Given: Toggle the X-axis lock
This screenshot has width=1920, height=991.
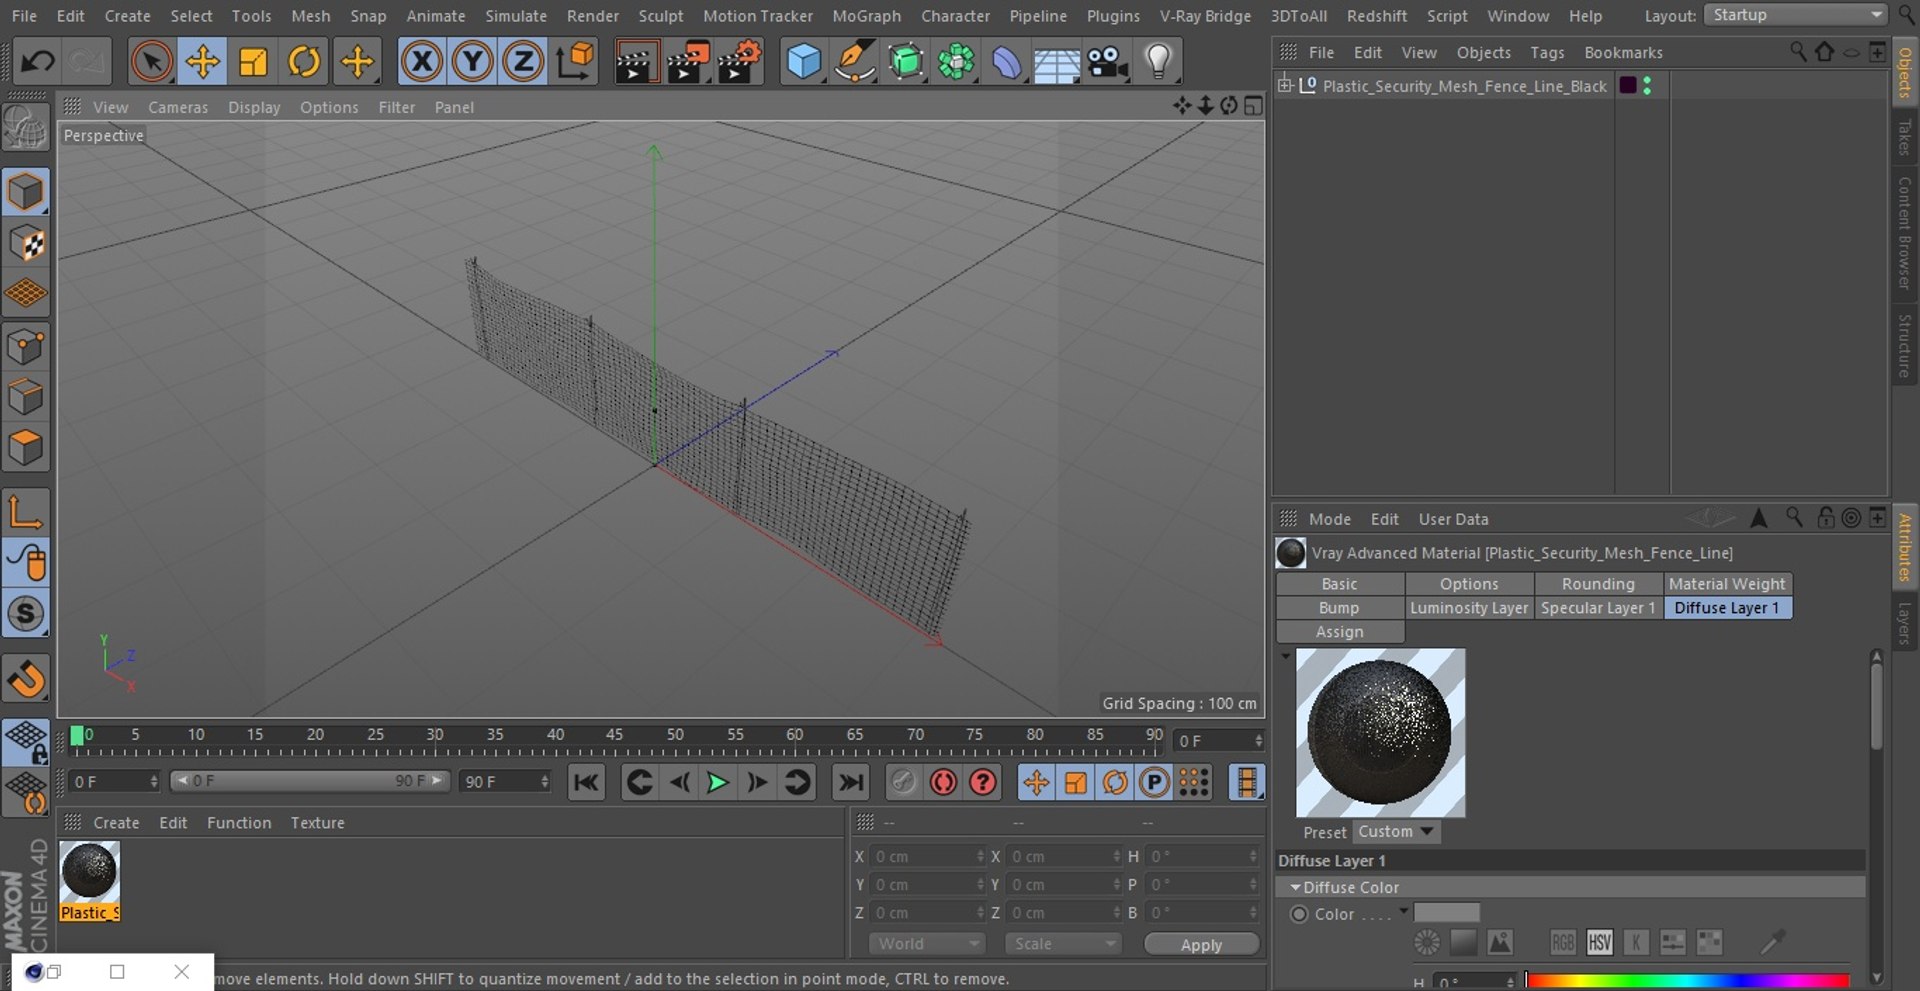Looking at the screenshot, I should point(422,62).
